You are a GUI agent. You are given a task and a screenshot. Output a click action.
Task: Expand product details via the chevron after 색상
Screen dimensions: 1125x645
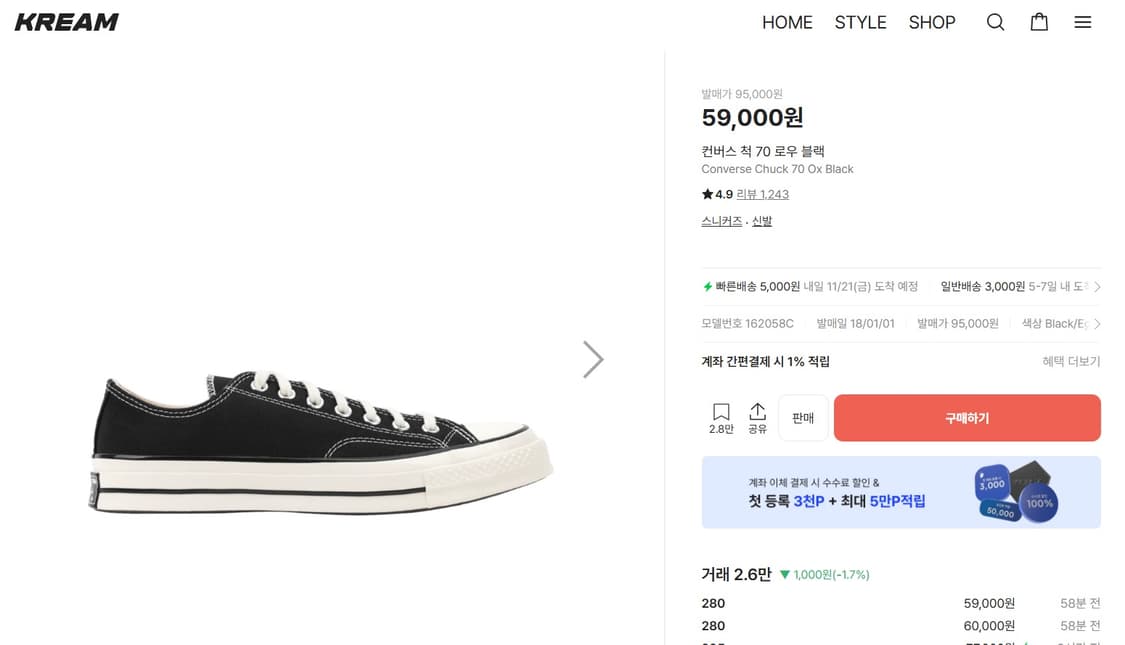(x=1099, y=323)
